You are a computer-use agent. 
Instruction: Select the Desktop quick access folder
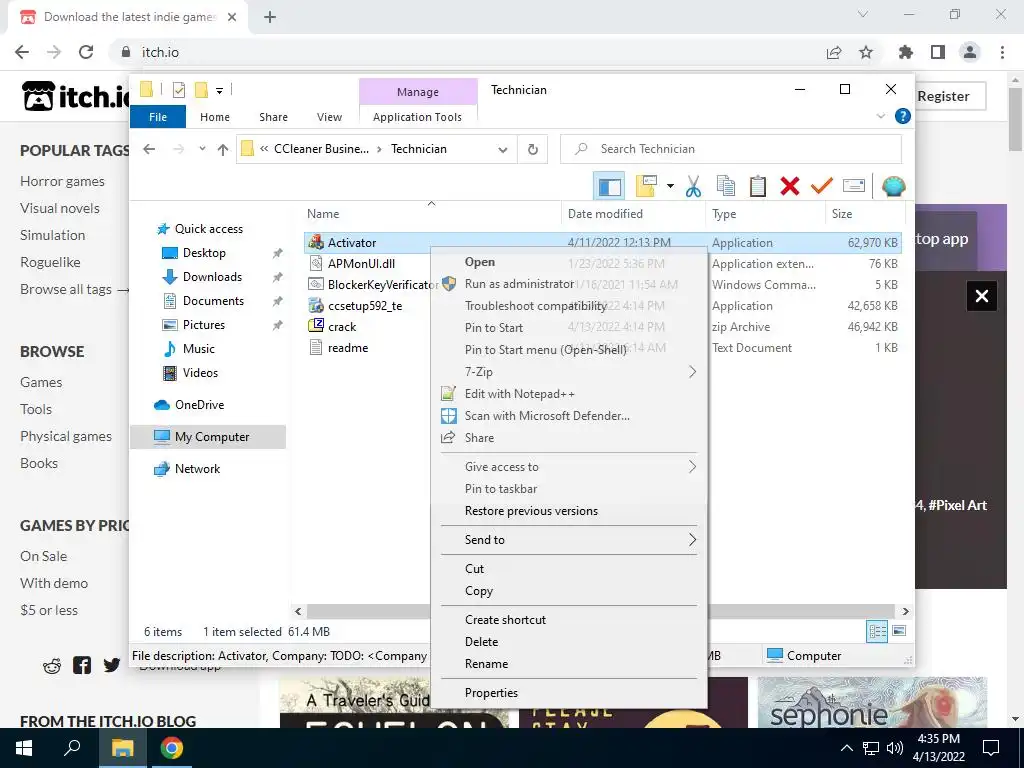[204, 253]
